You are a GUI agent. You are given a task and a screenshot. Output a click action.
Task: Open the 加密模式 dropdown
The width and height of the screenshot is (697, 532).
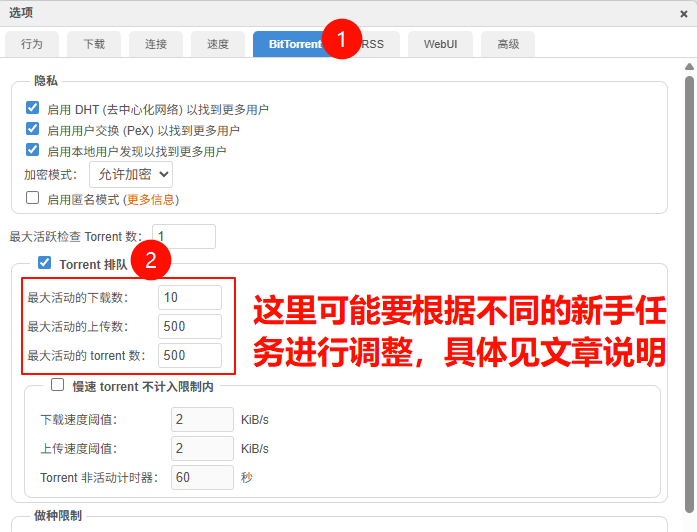[131, 174]
